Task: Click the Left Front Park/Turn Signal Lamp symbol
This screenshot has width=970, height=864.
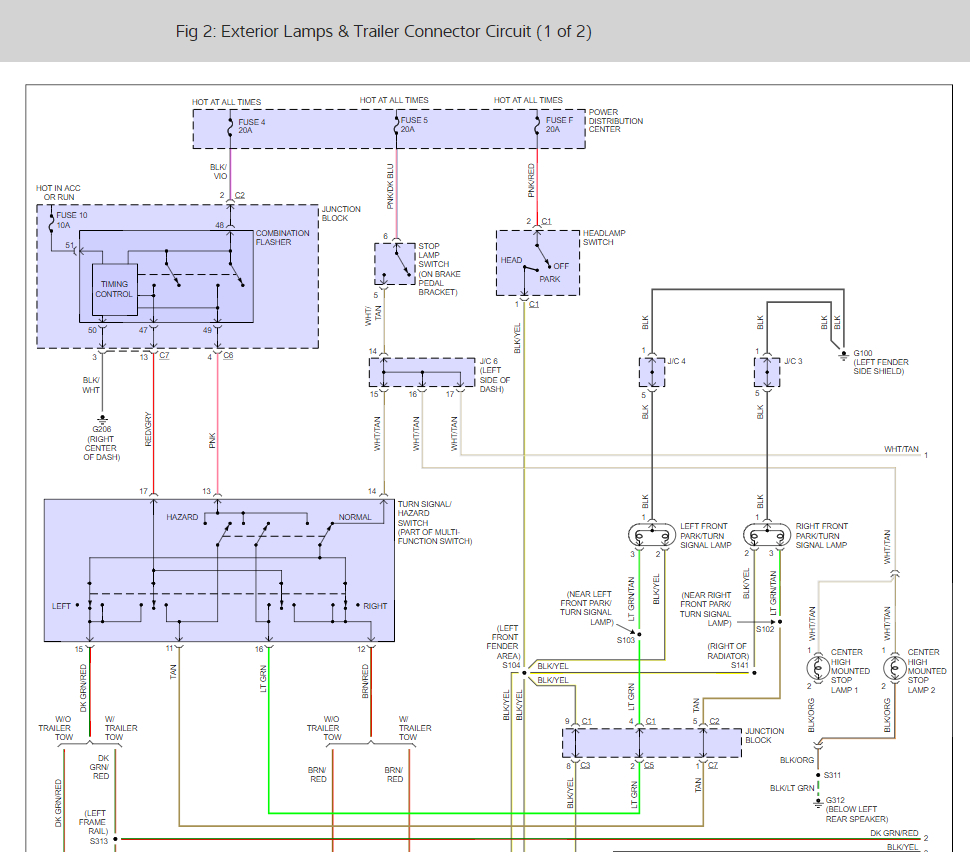Action: coord(651,534)
